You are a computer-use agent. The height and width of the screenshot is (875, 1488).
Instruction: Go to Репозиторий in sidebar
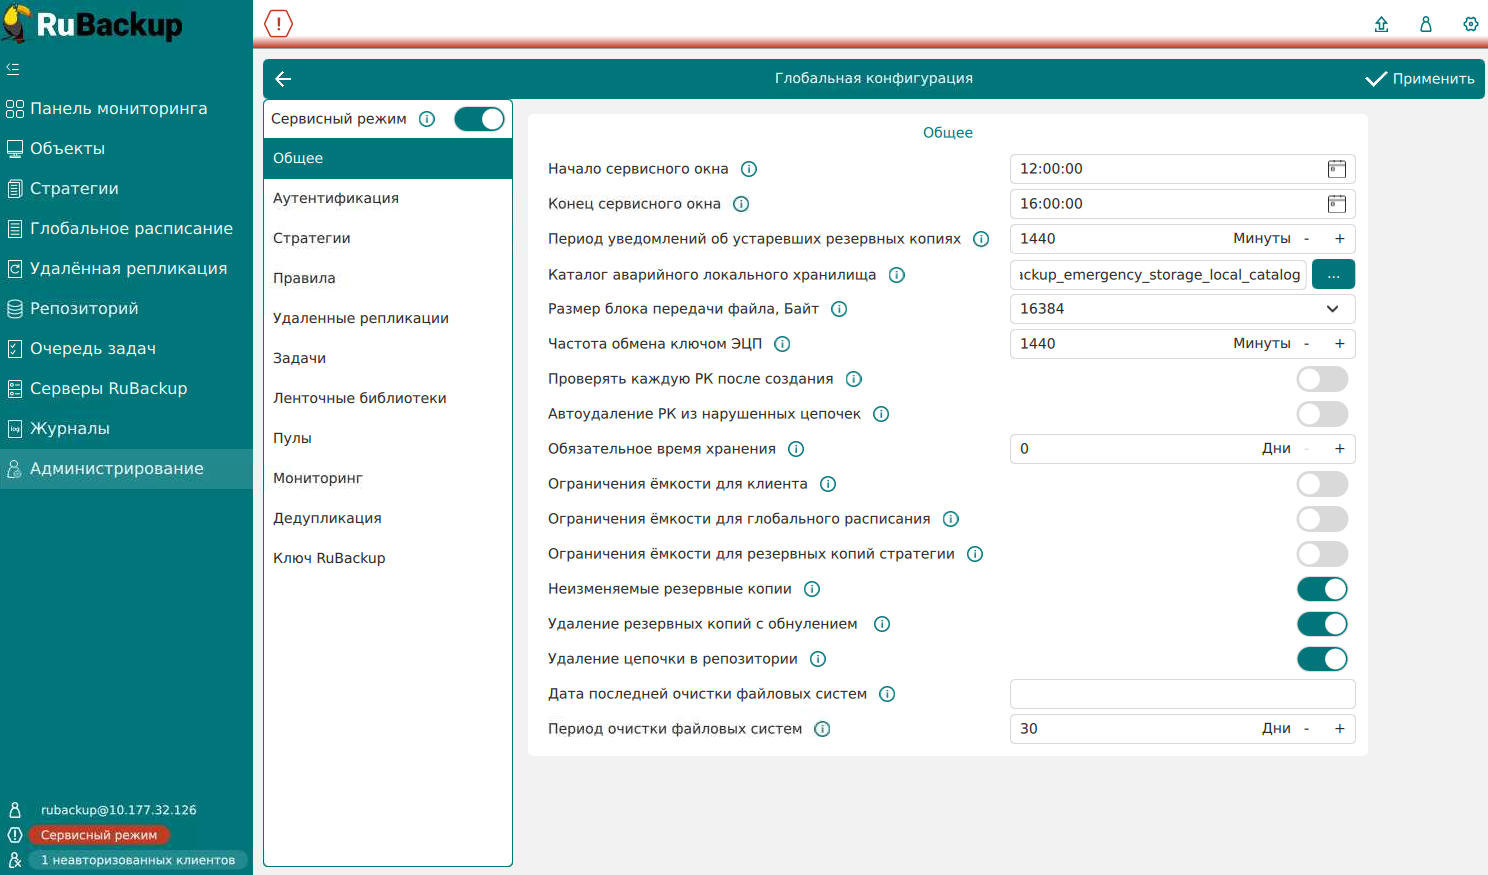[126, 309]
